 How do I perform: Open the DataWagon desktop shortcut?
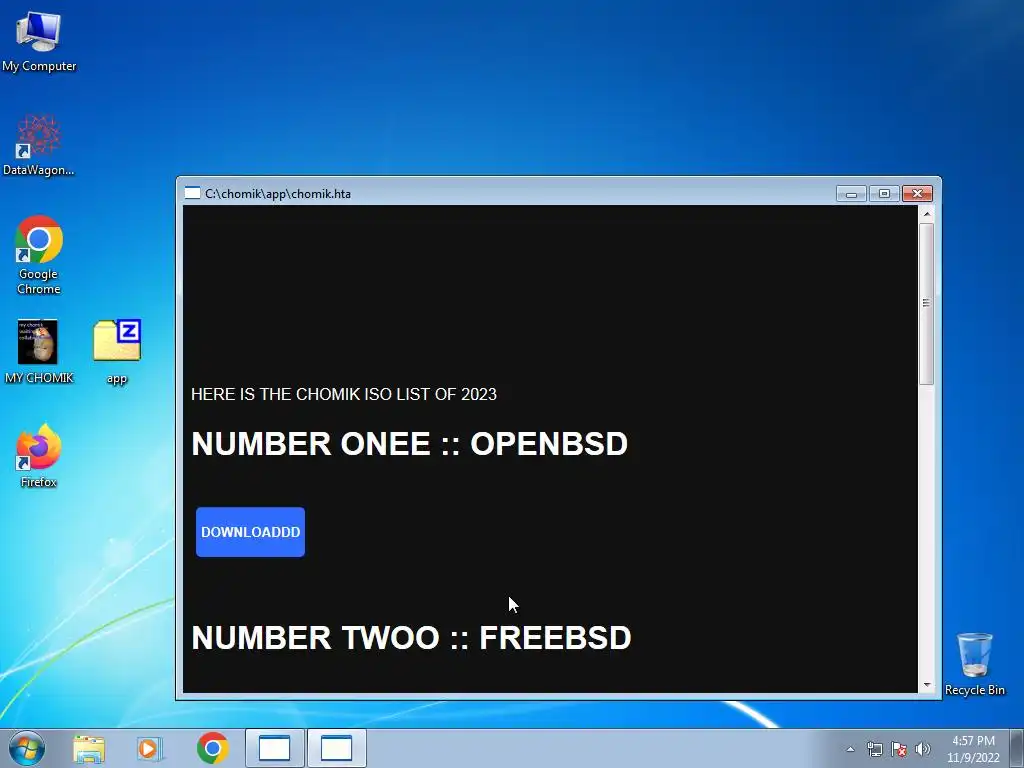pyautogui.click(x=39, y=145)
